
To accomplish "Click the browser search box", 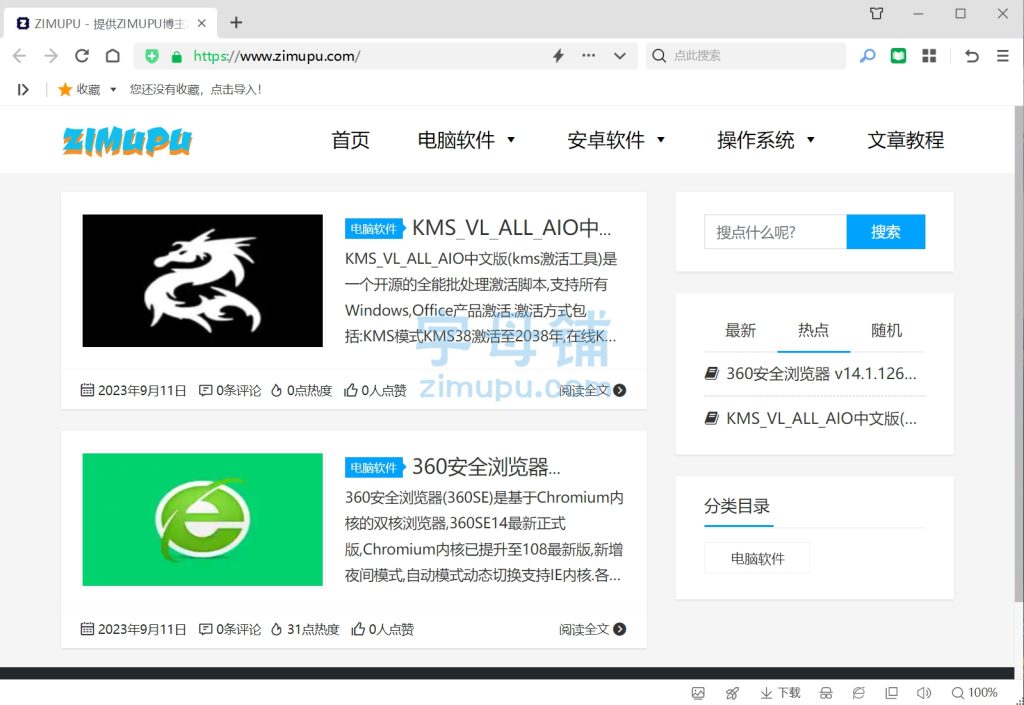I will pos(746,56).
